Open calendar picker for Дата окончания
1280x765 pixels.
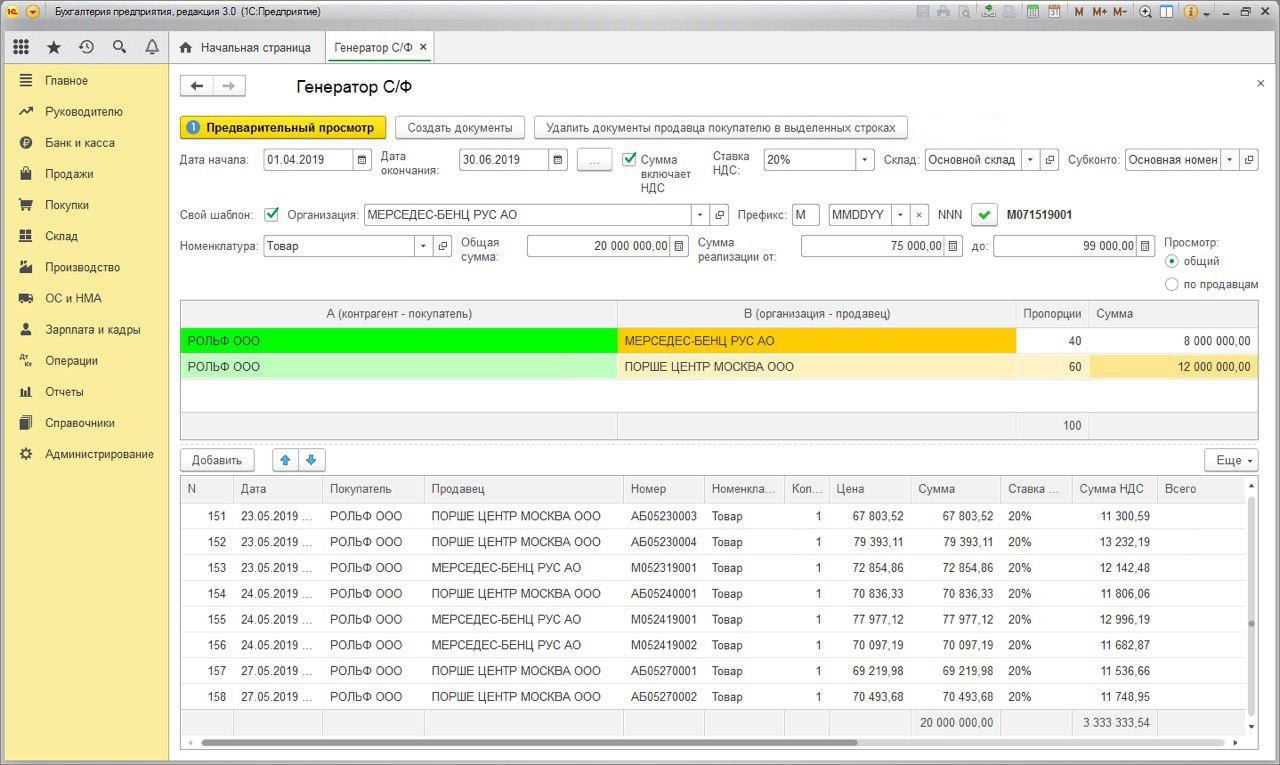pos(559,160)
